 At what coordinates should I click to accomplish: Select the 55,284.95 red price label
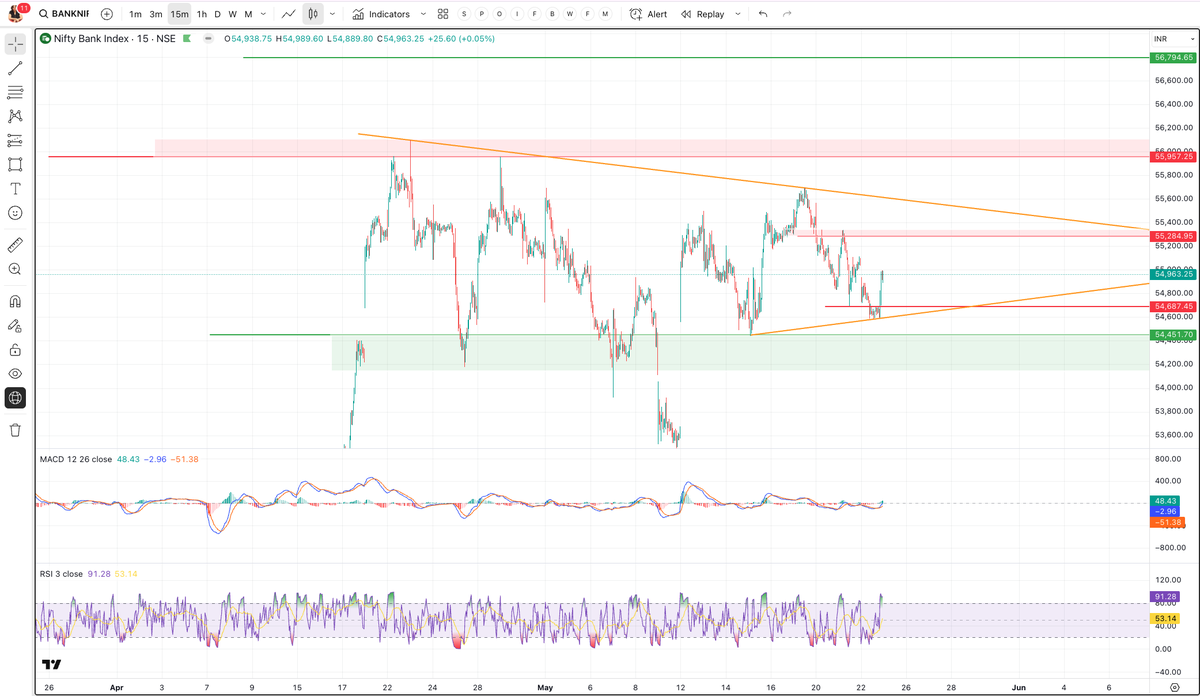[x=1174, y=236]
